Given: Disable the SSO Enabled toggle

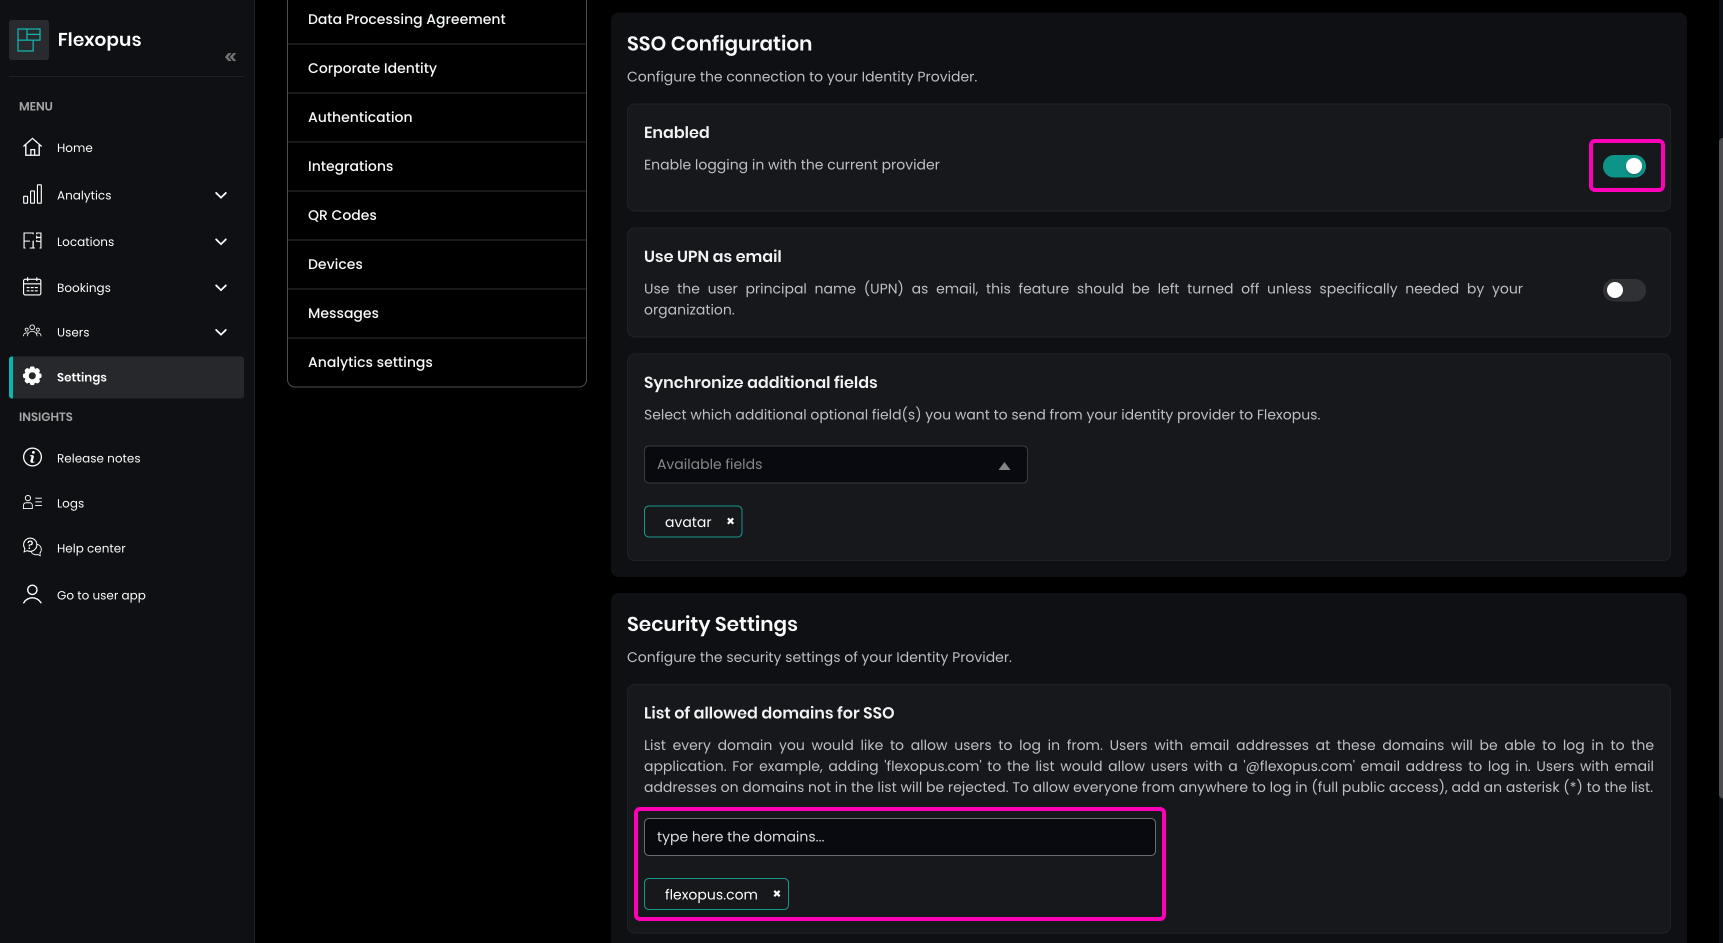Looking at the screenshot, I should 1624,166.
